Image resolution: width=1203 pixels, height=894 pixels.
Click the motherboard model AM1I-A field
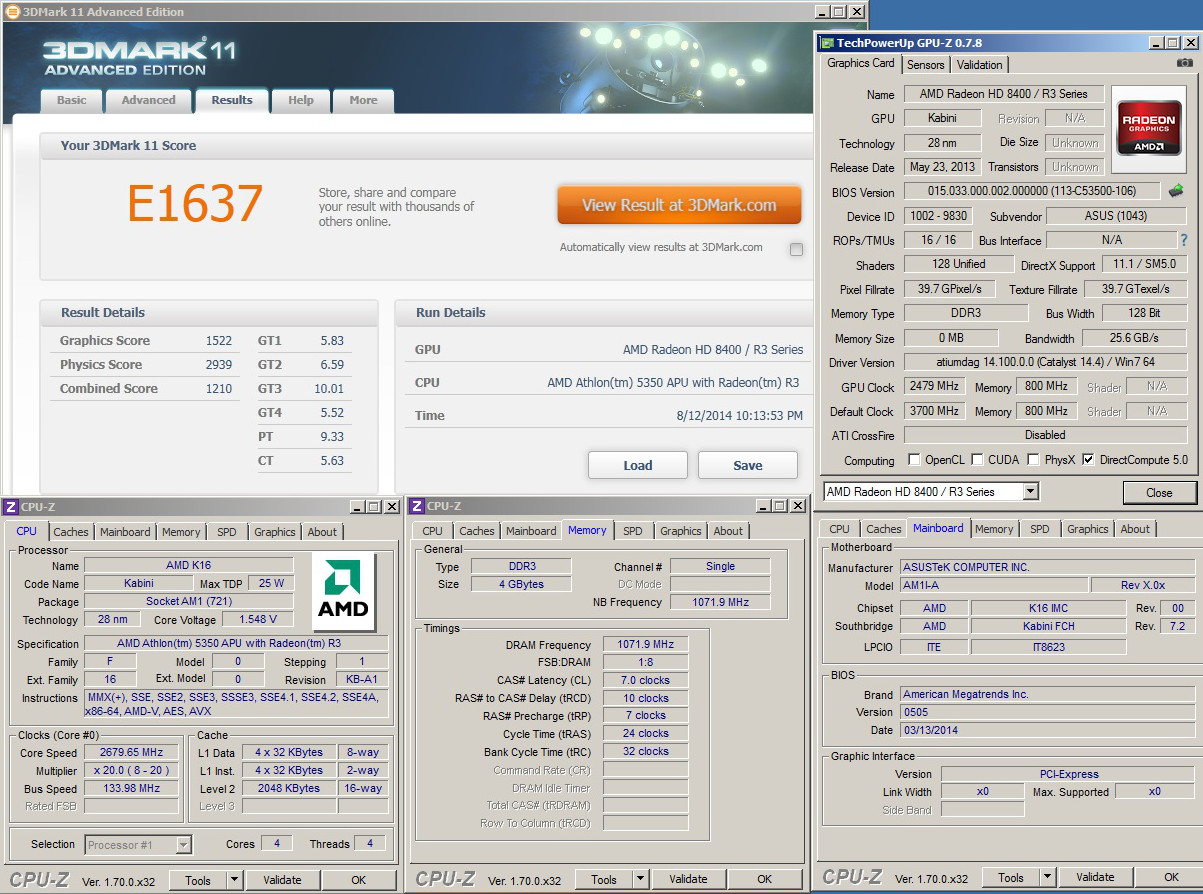pos(993,586)
